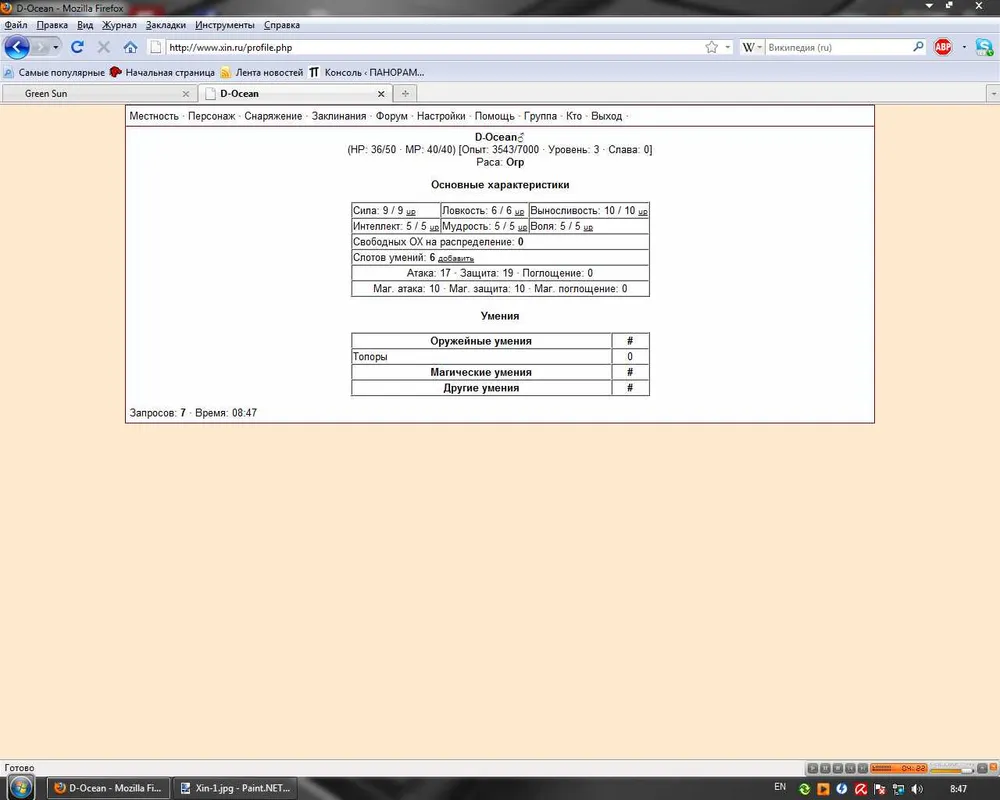Click the Местность page link

(x=154, y=116)
